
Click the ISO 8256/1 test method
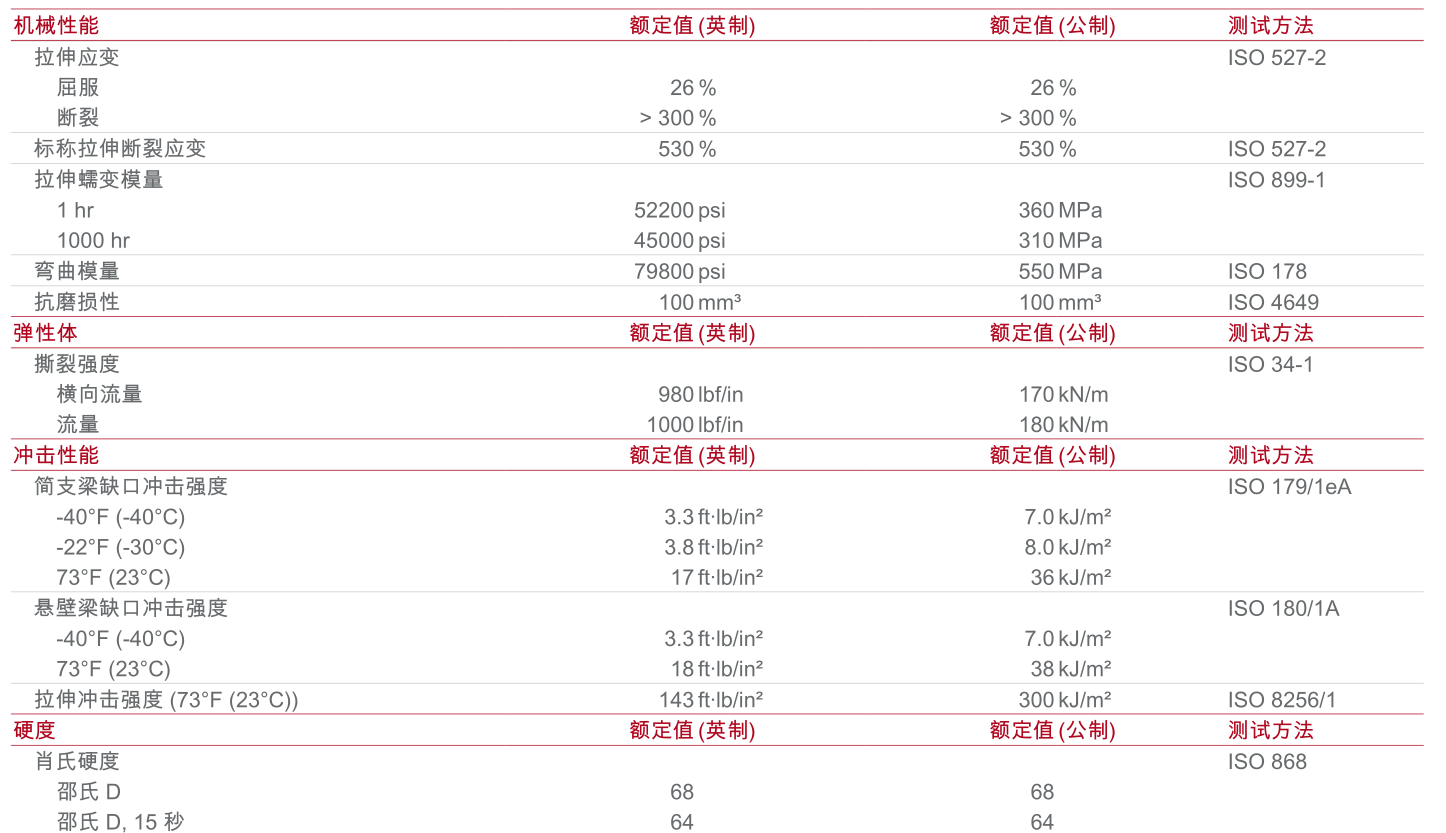tap(1281, 700)
